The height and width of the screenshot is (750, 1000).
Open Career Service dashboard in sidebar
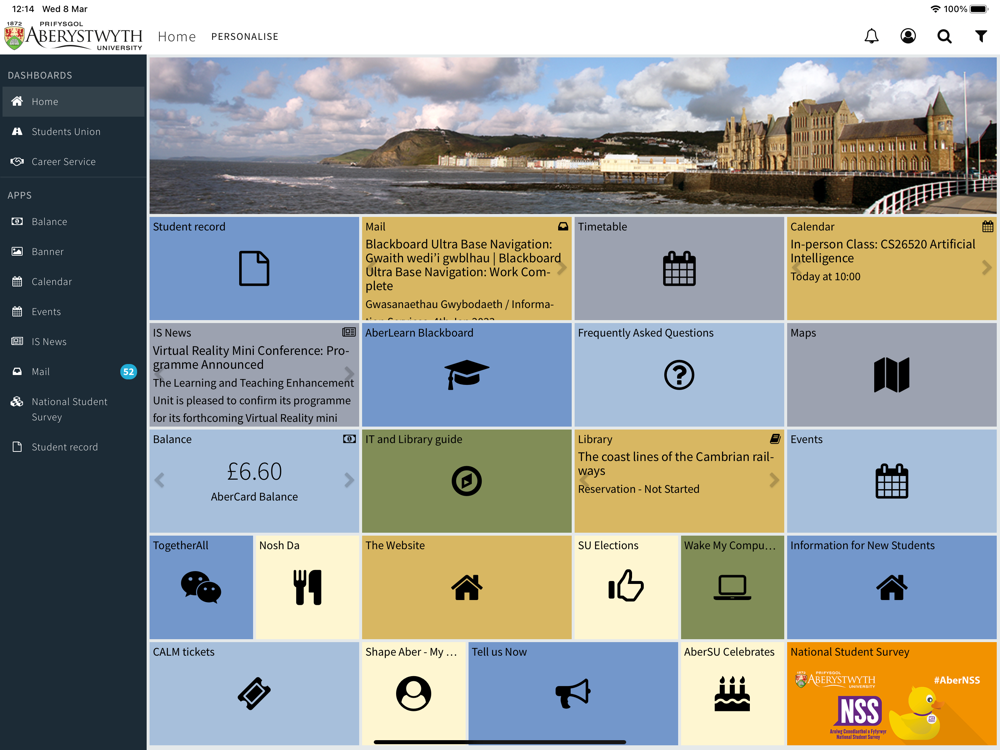(73, 161)
